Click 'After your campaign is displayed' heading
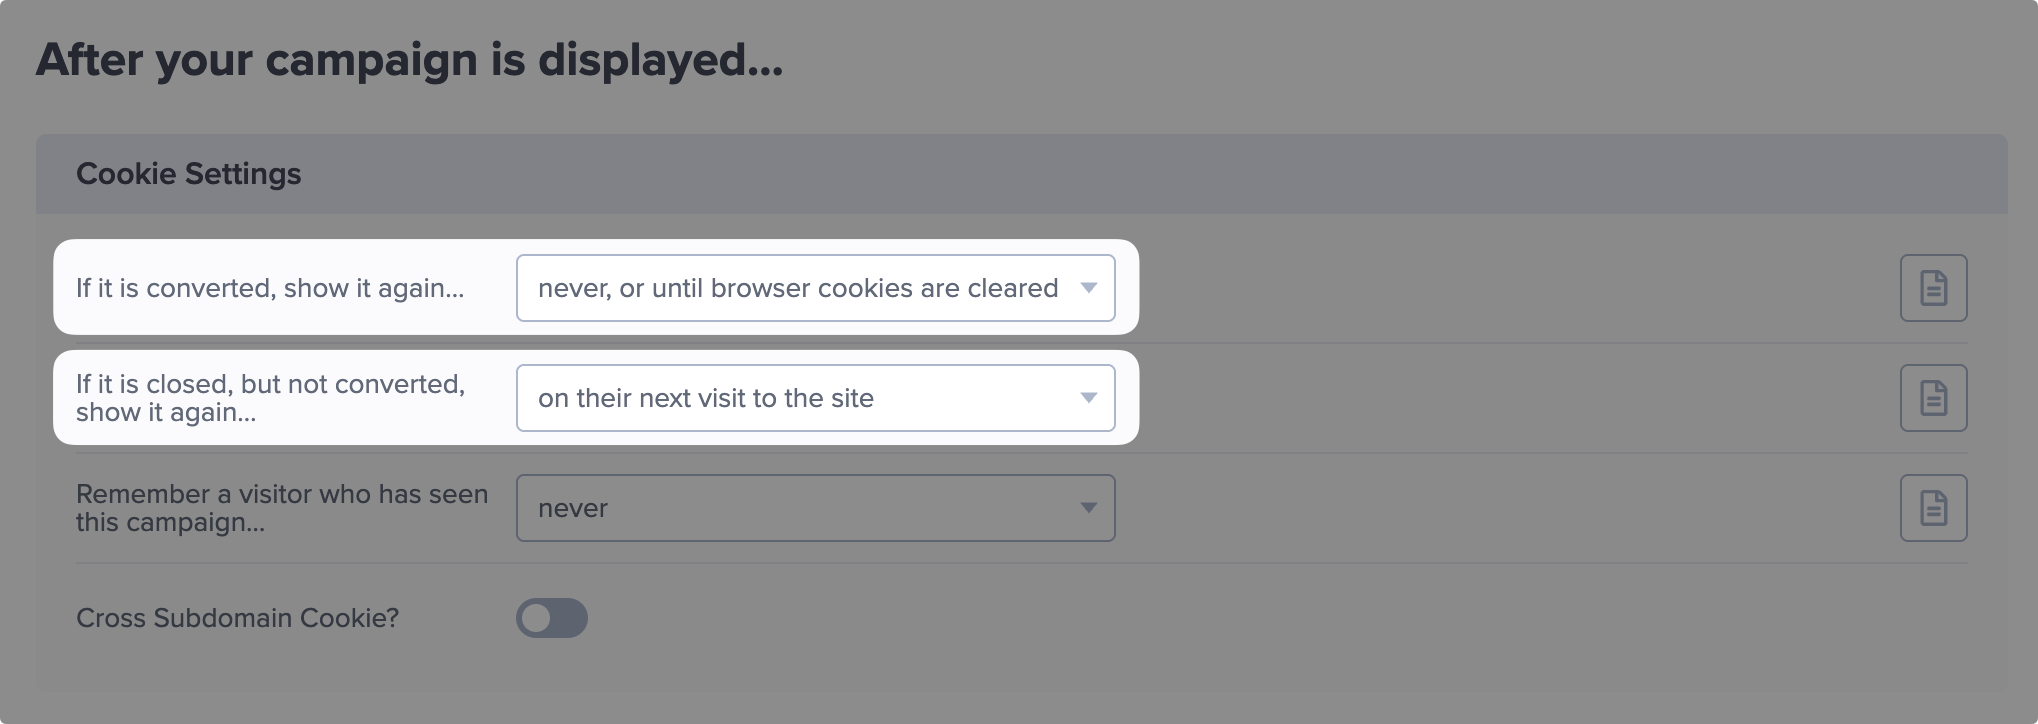This screenshot has width=2038, height=724. (x=409, y=60)
